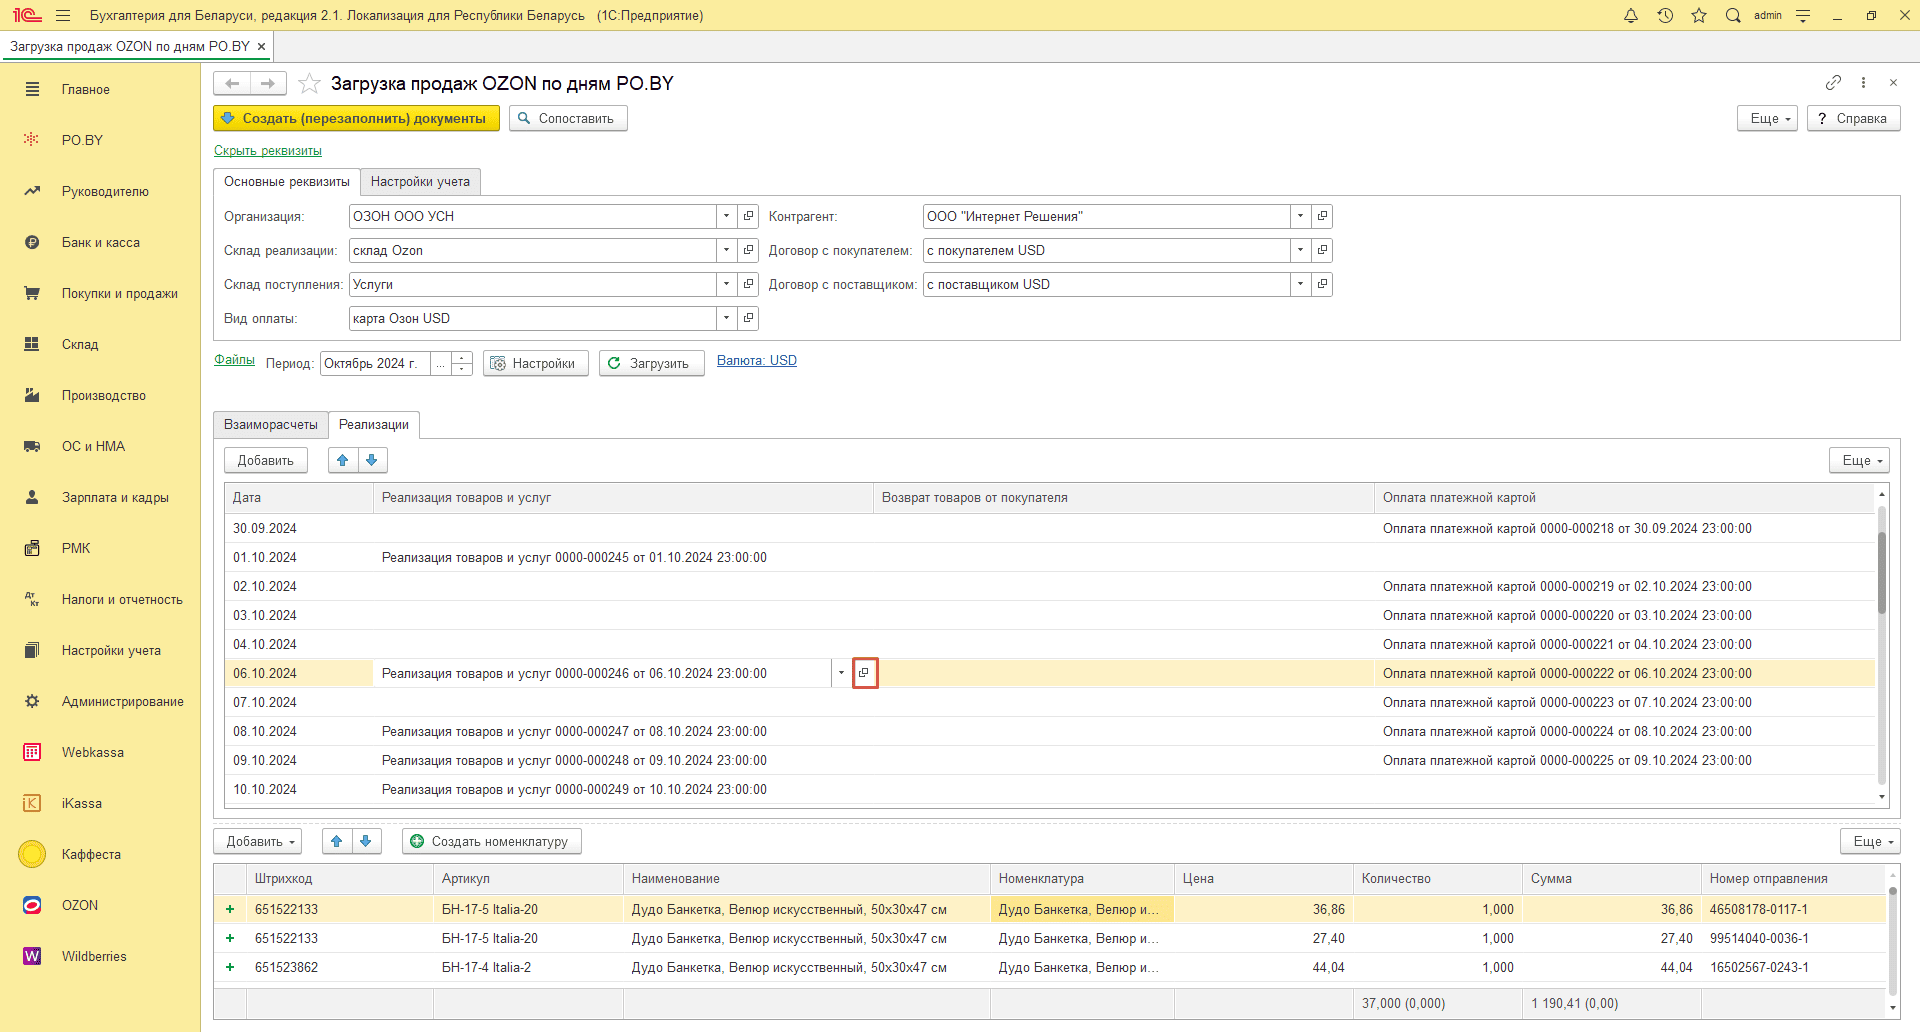
Task: Open history clock icon in title bar
Action: (1665, 15)
